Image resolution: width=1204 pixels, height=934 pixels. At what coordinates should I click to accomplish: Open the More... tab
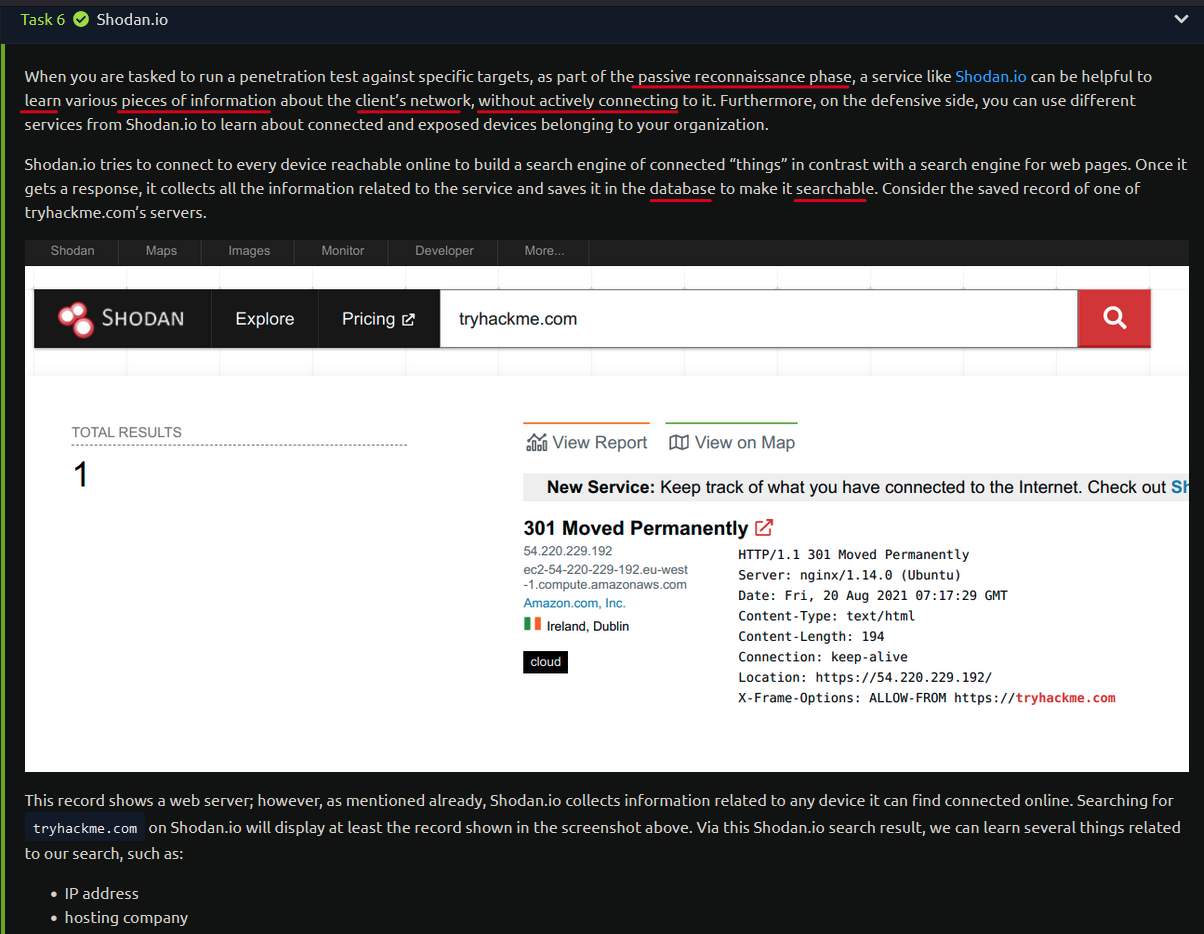(x=544, y=251)
